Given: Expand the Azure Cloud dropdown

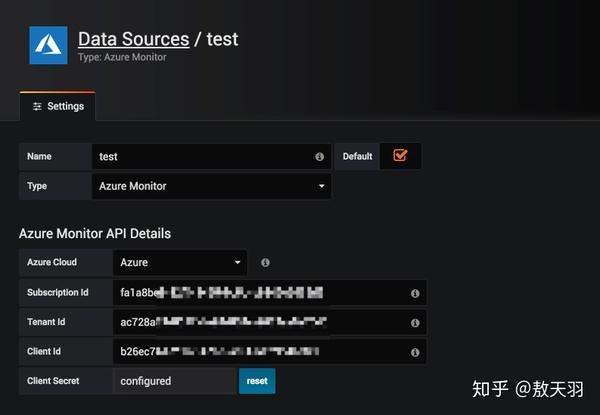Looking at the screenshot, I should (x=180, y=263).
